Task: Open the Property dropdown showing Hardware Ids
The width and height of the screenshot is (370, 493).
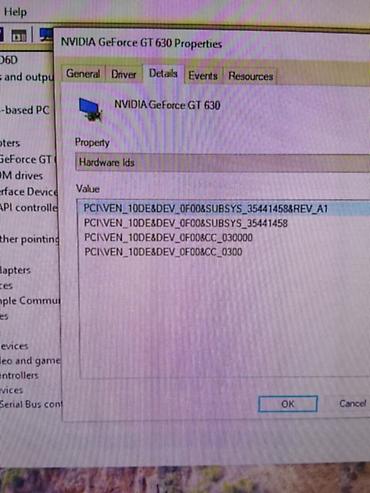Action: [x=223, y=163]
